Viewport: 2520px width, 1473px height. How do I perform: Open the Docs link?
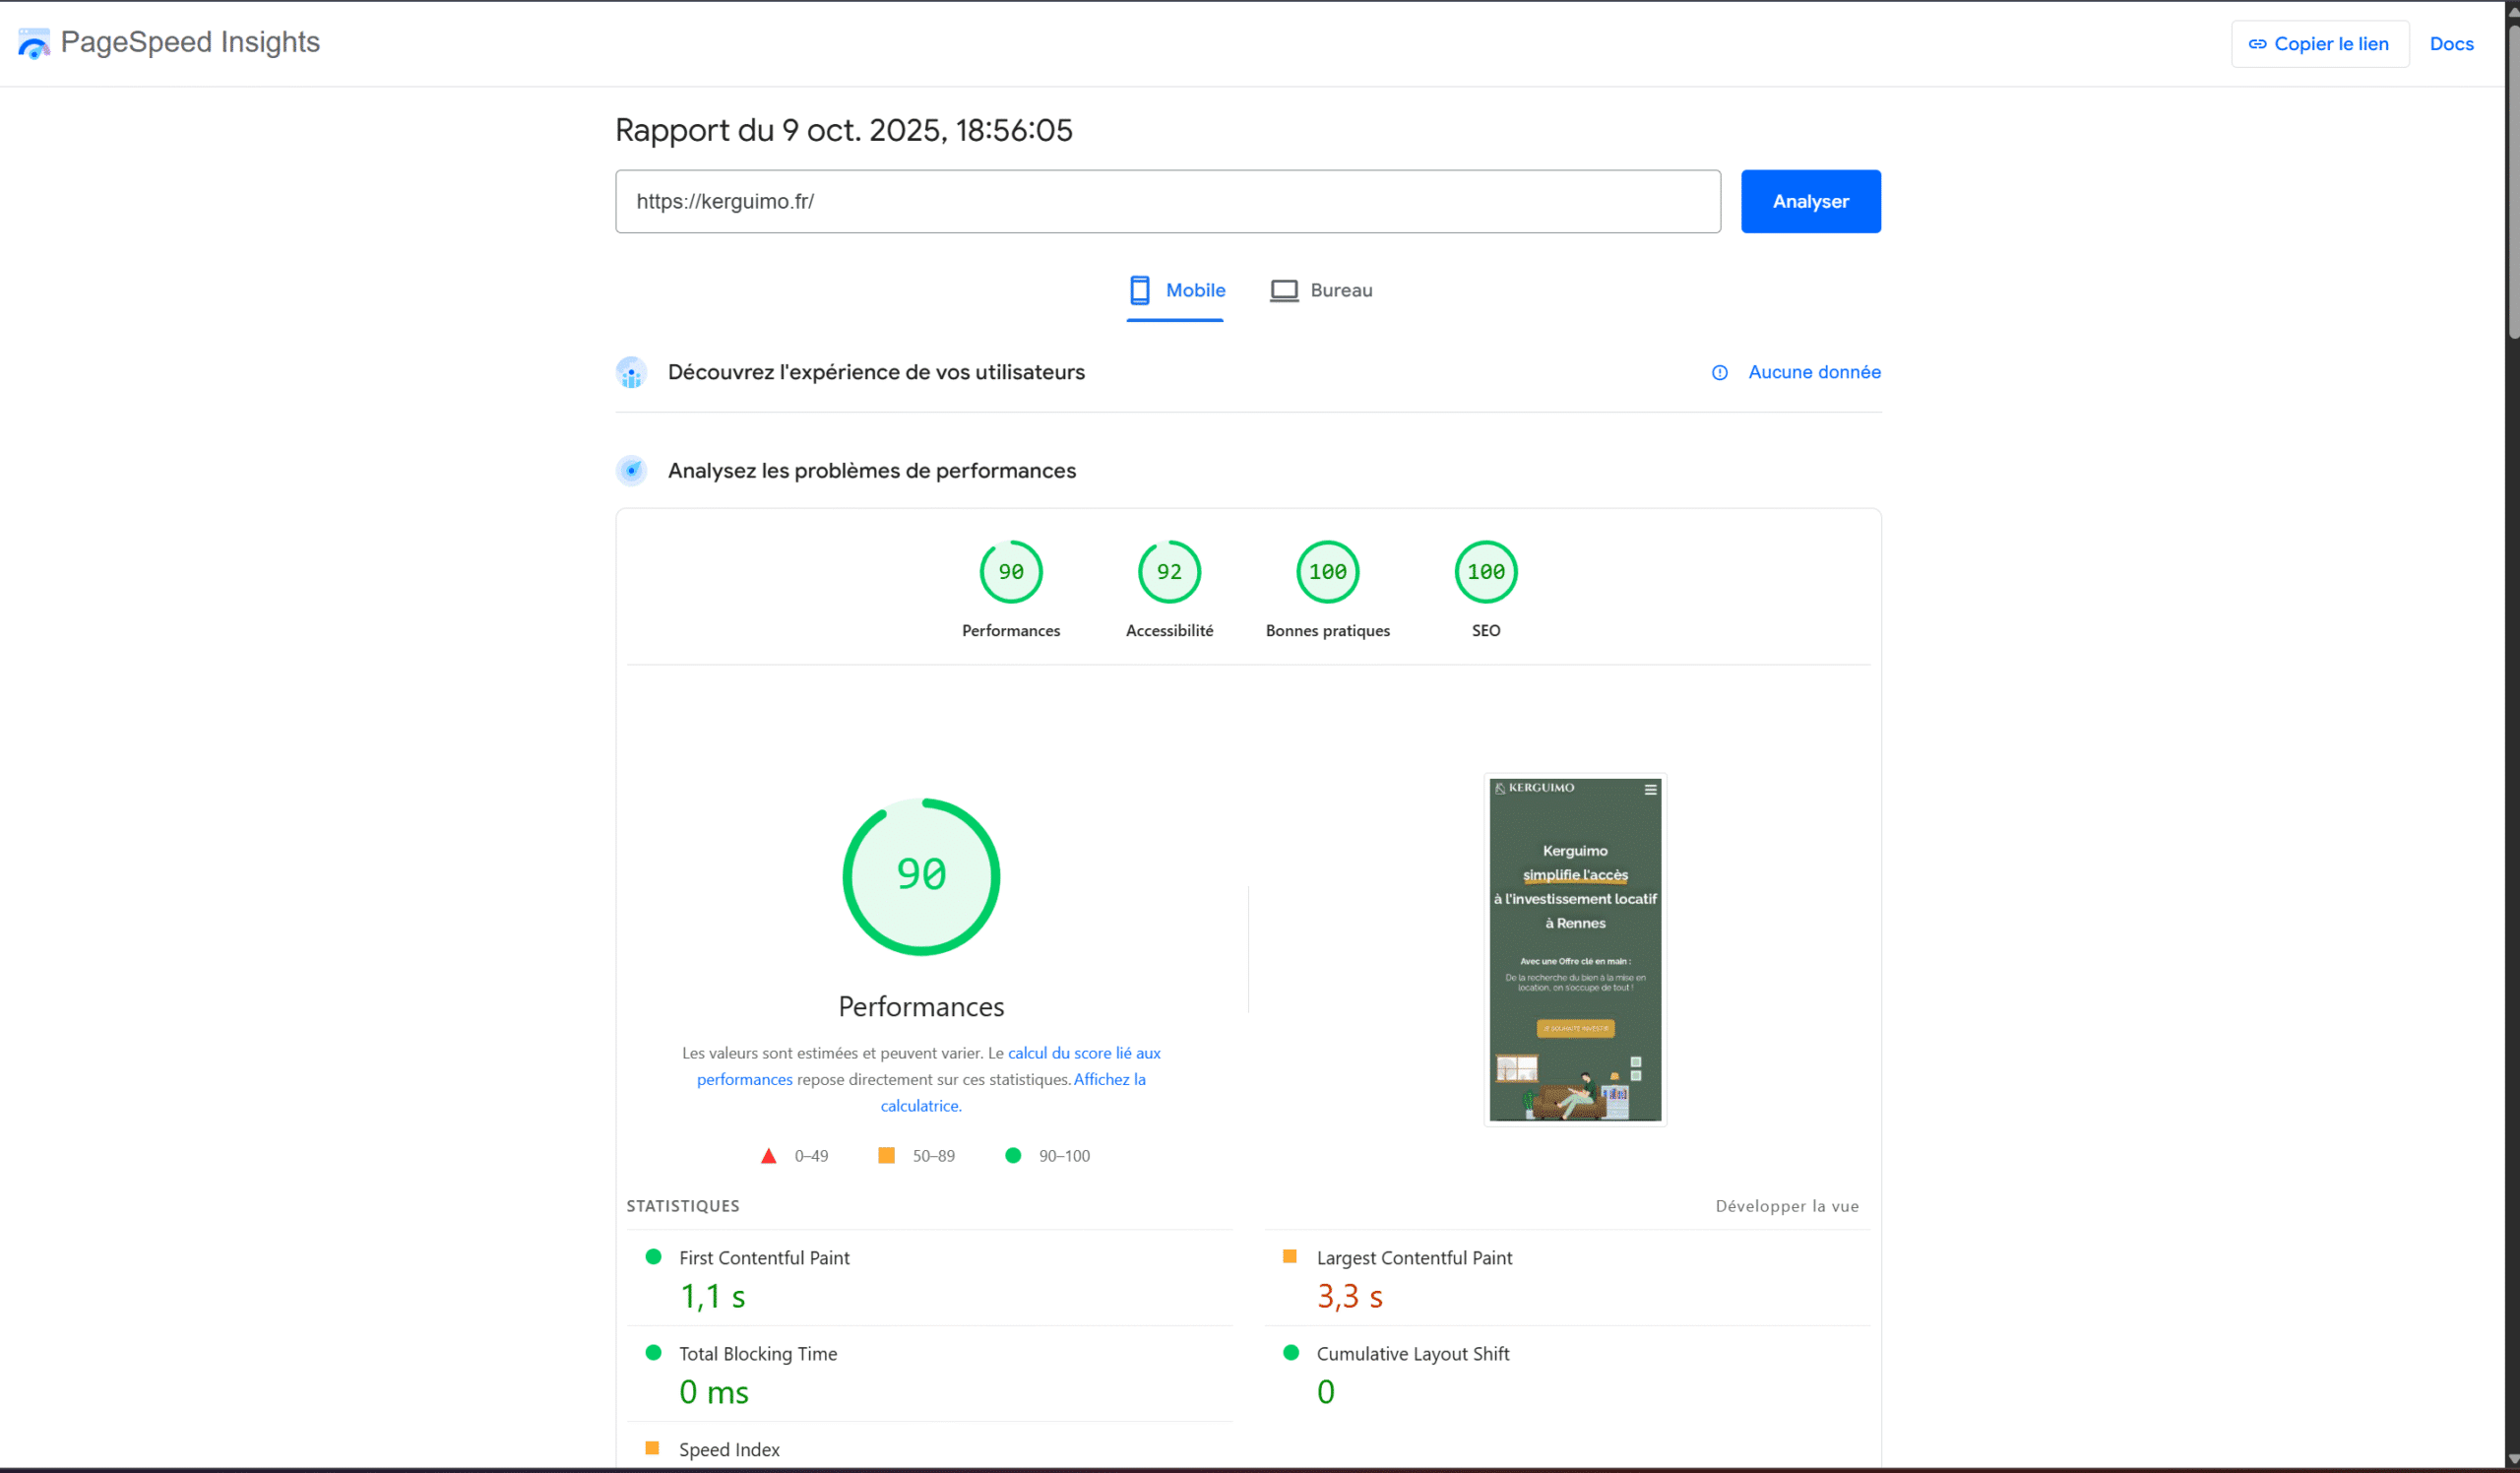[x=2450, y=44]
